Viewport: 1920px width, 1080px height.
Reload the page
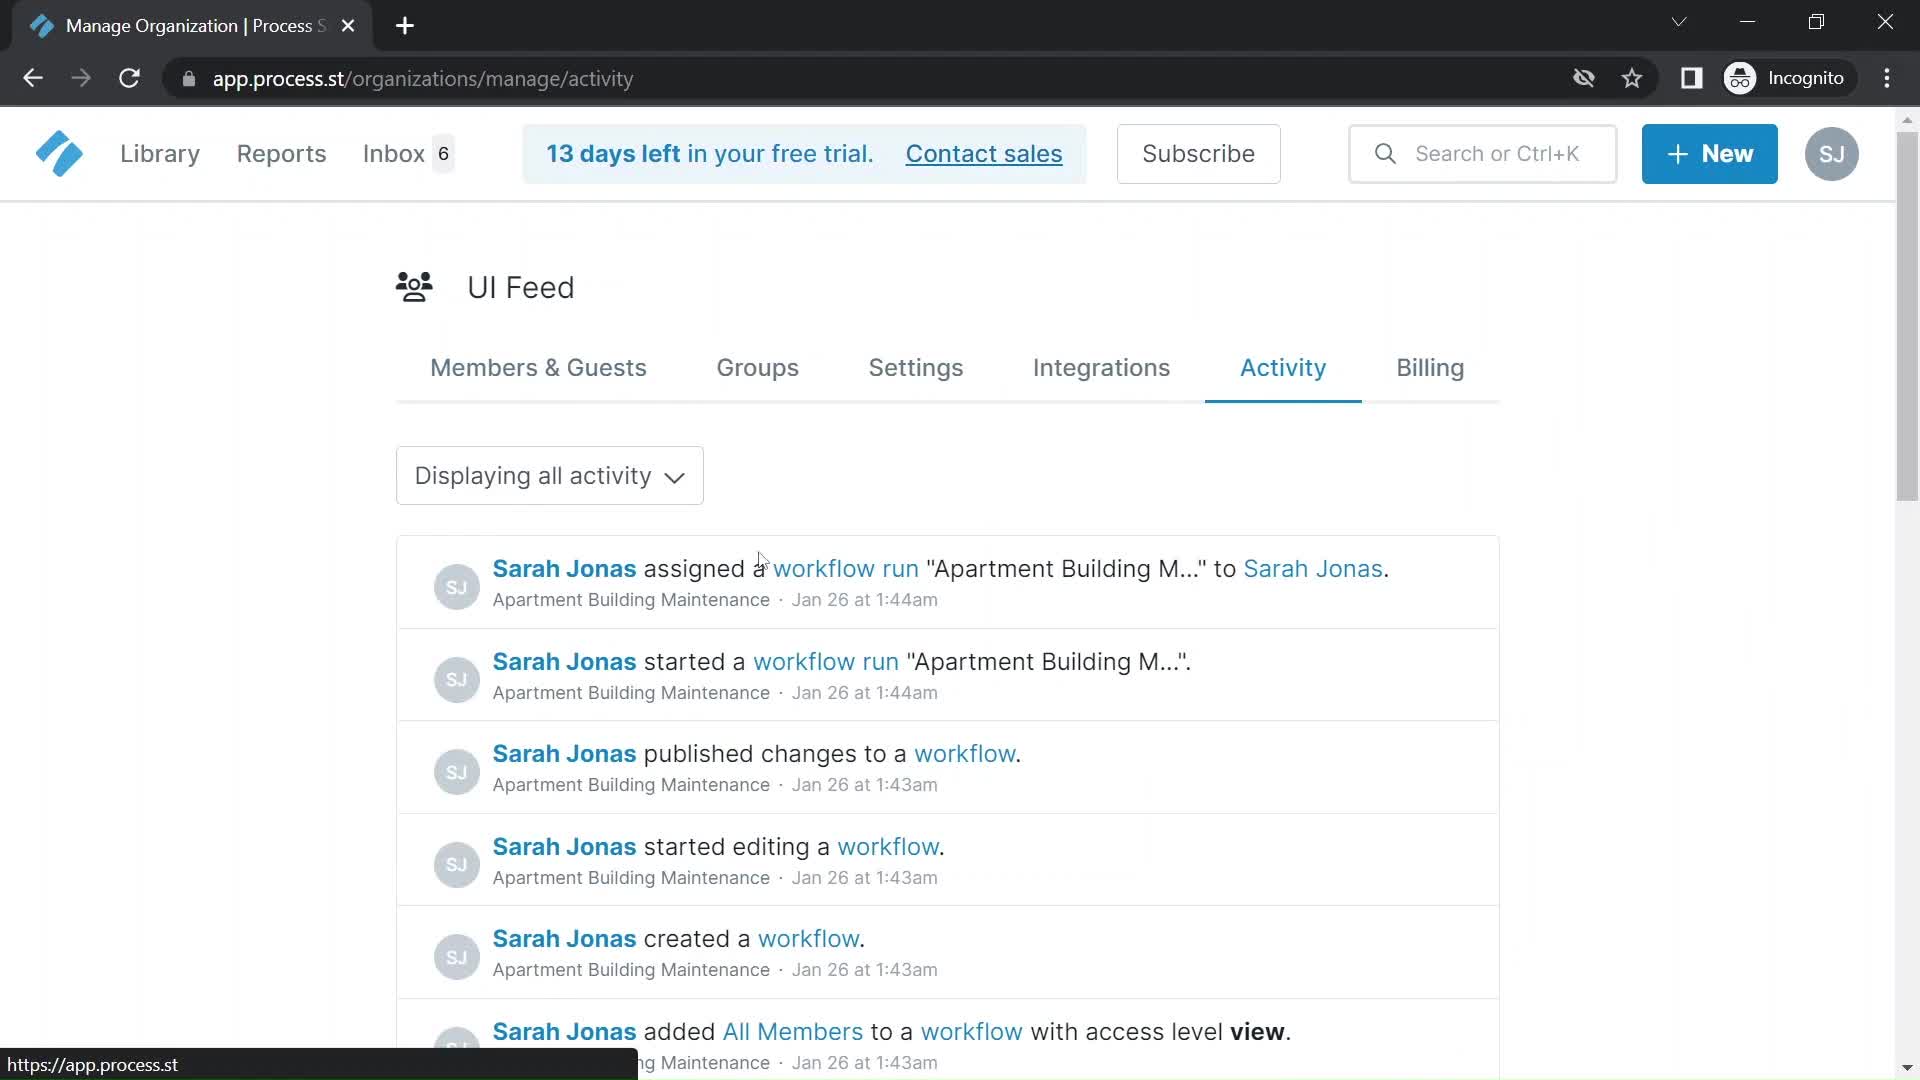coord(129,78)
